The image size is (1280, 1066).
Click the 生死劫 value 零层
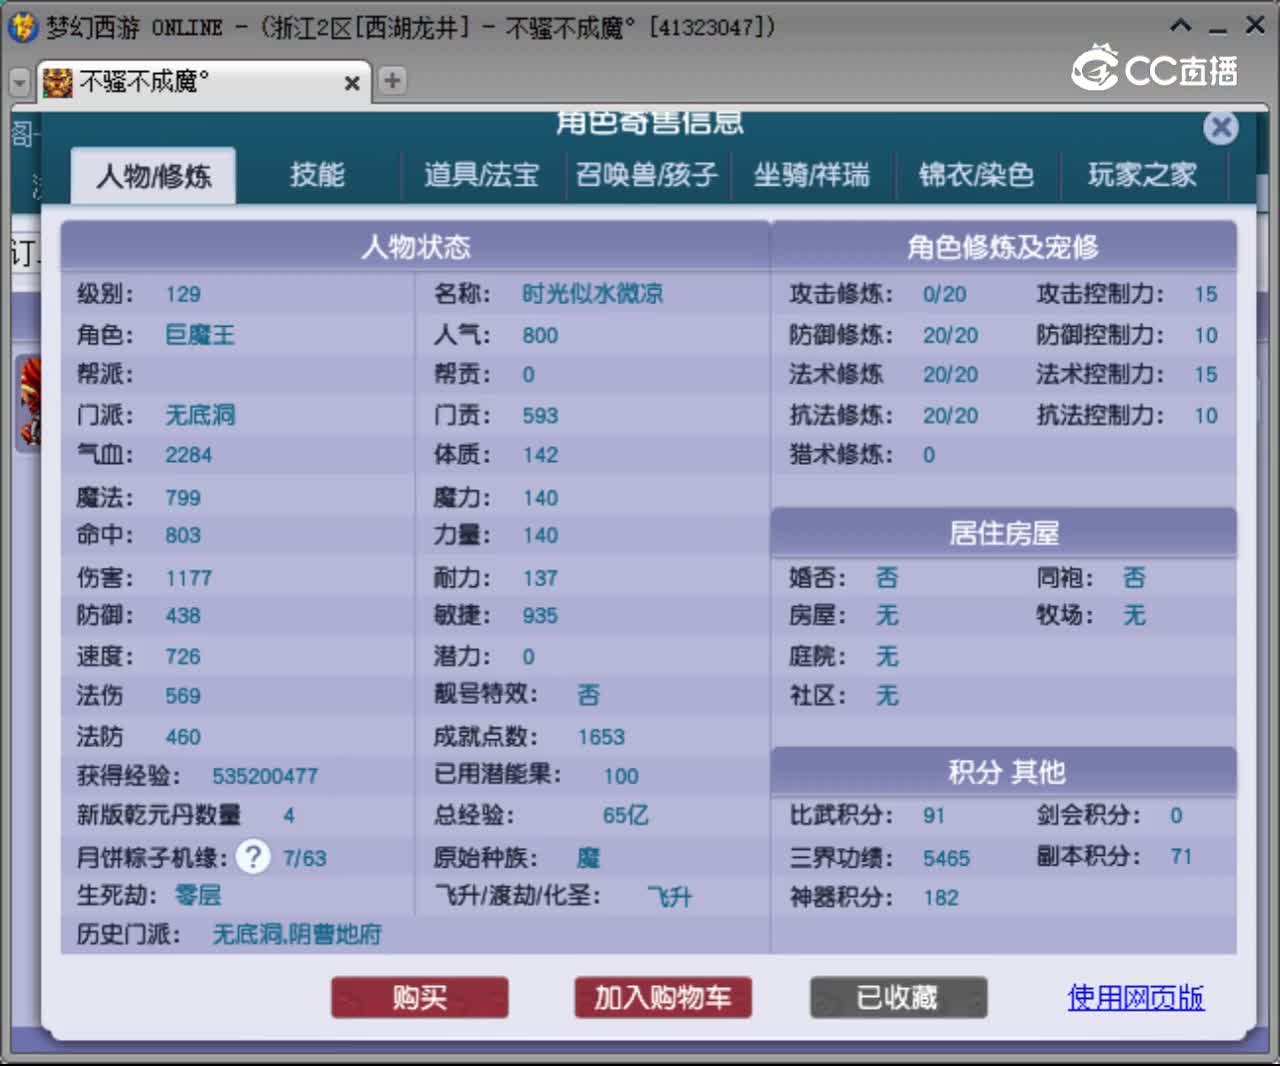click(x=198, y=895)
